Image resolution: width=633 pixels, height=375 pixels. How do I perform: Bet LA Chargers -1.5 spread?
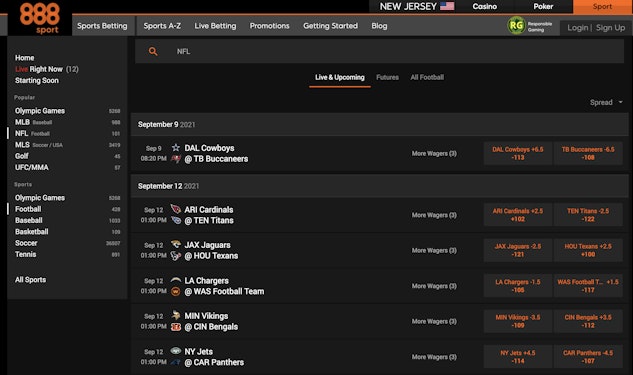pyautogui.click(x=518, y=286)
